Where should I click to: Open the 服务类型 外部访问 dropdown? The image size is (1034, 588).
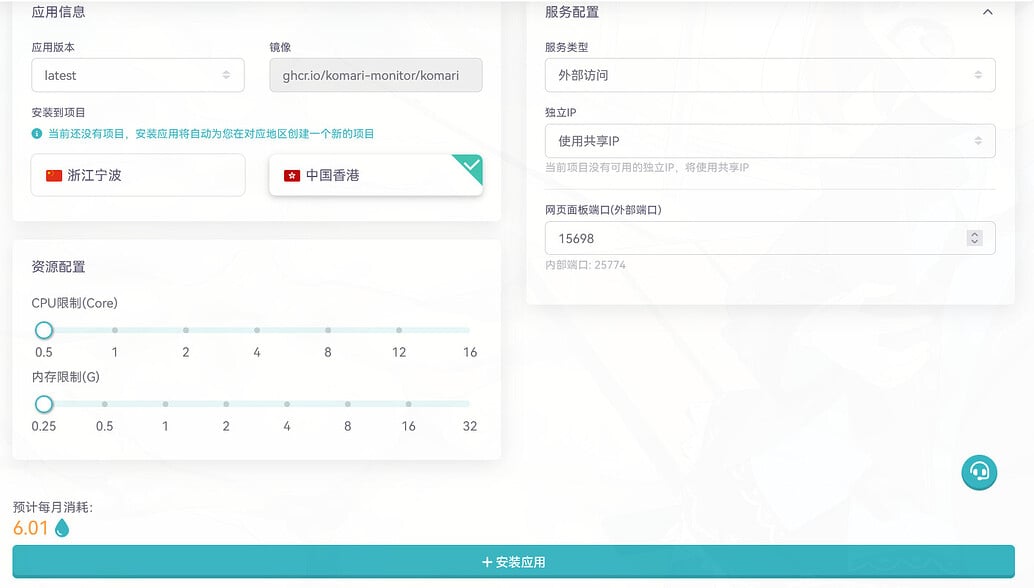click(x=769, y=75)
